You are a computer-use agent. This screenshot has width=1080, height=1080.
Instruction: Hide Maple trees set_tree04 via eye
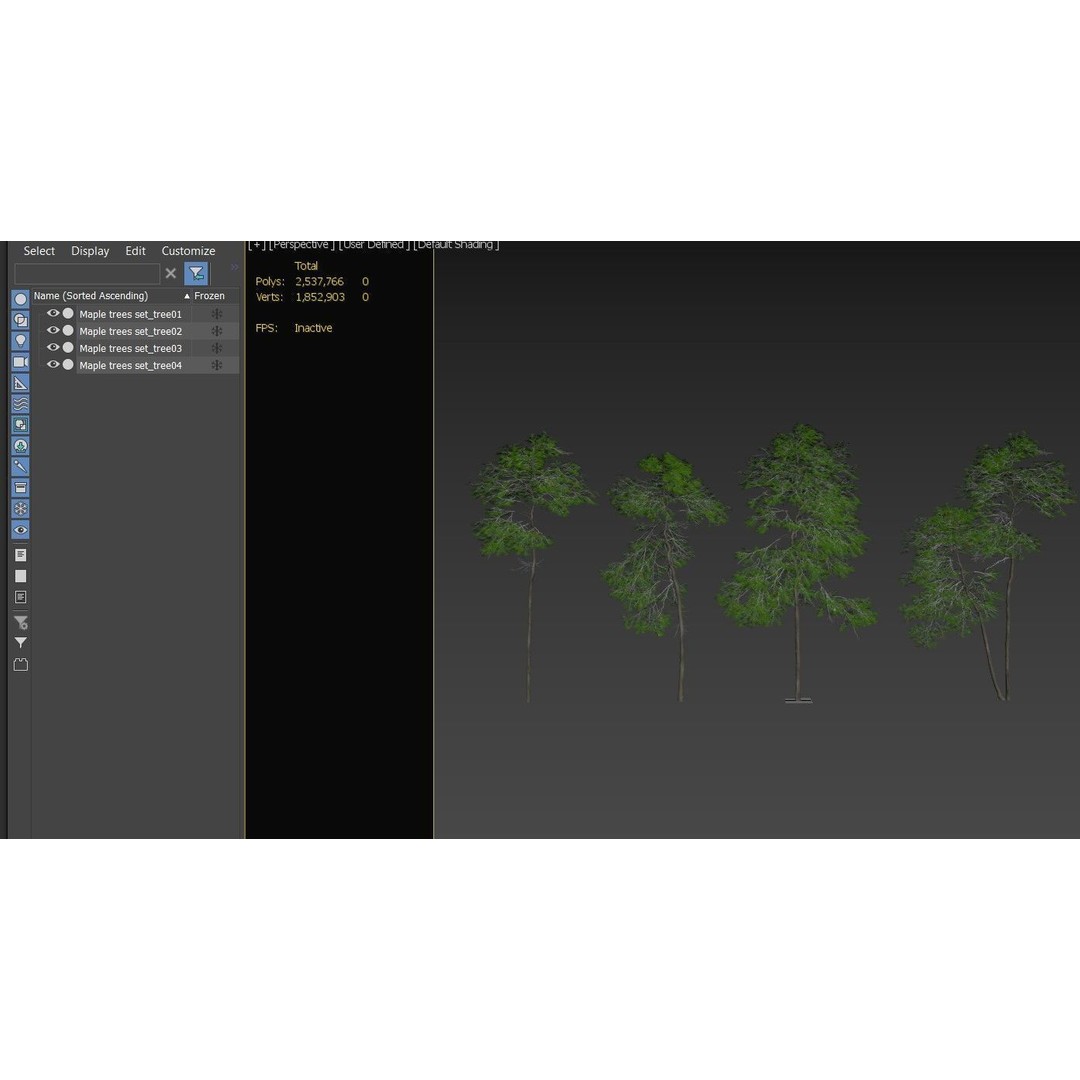(53, 365)
